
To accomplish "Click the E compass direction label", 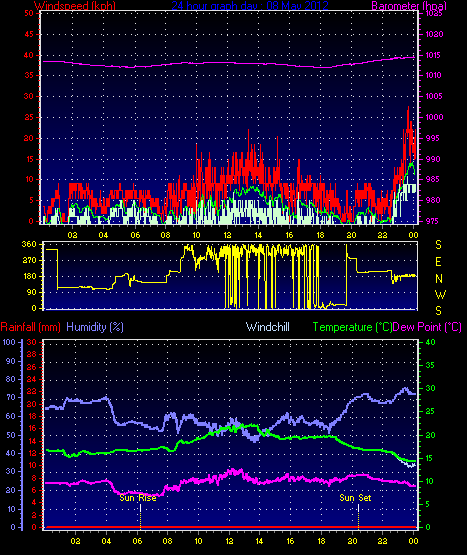I will [x=438, y=262].
